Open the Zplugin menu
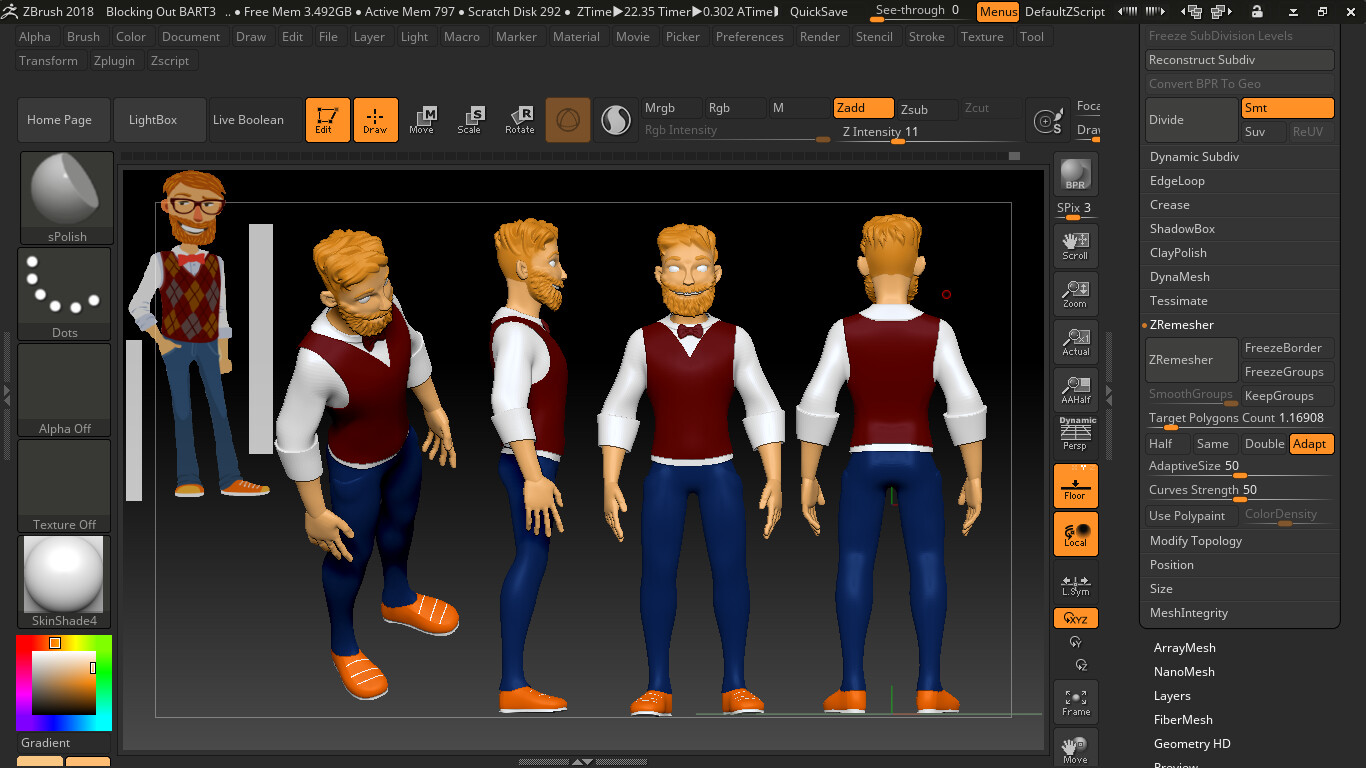 click(114, 61)
